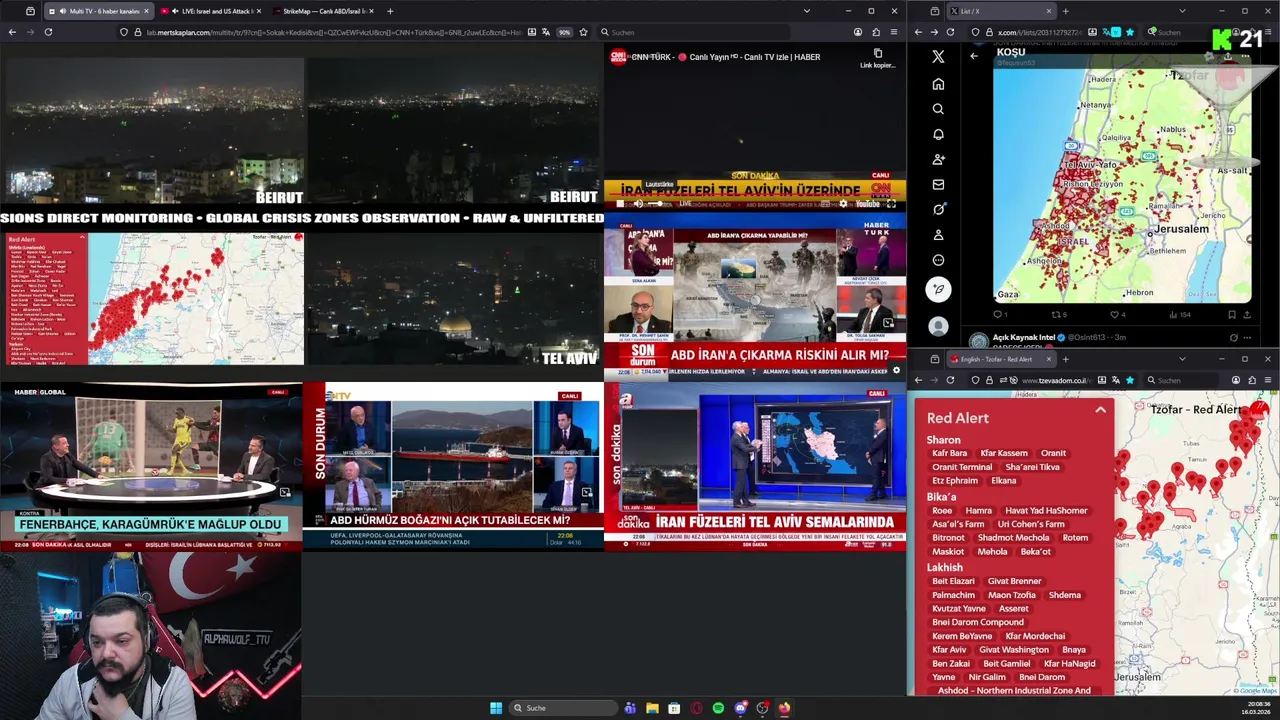
Task: Bookmark the KOŞU map post
Action: tap(1232, 314)
